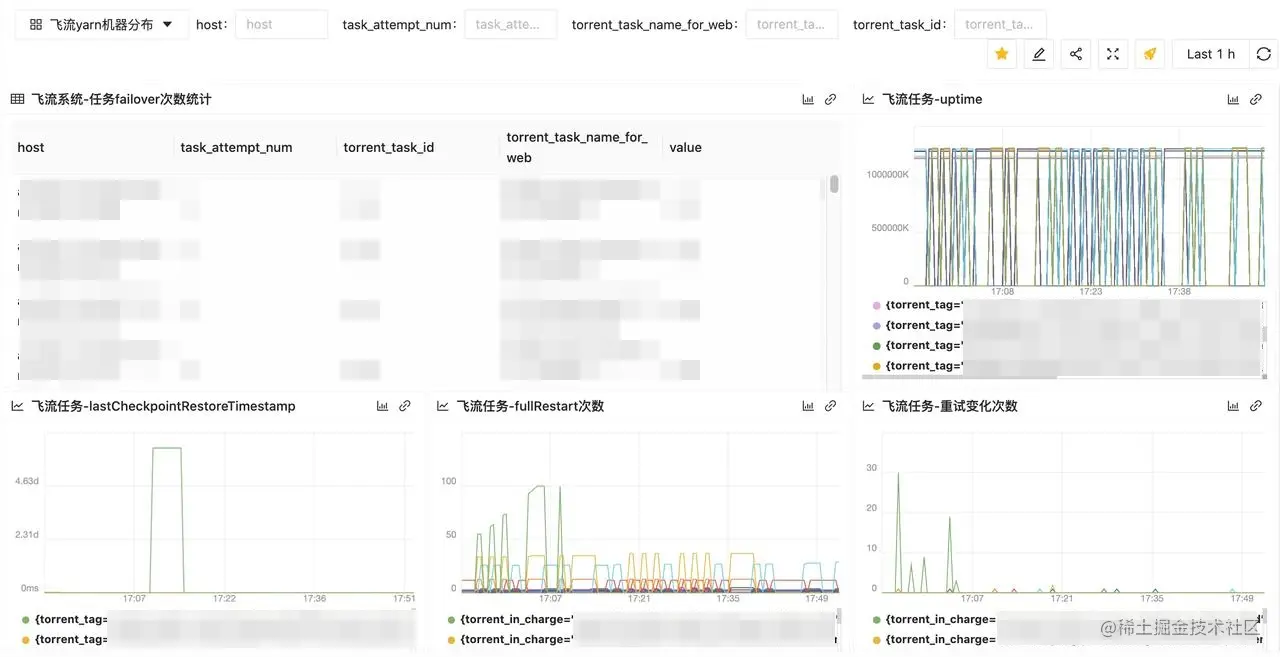The width and height of the screenshot is (1280, 657).
Task: Click line-chart icon beside 飞流任务-uptime title
Action: 868,99
